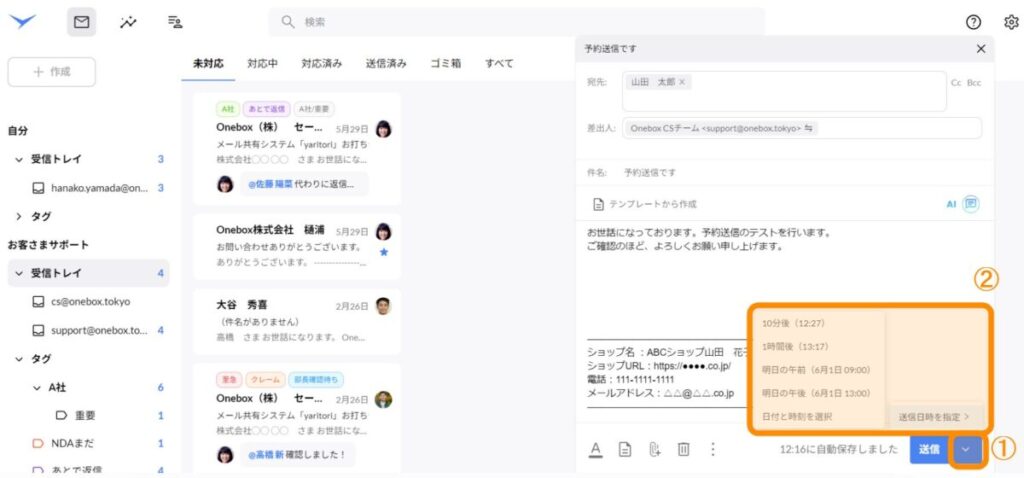1024x478 pixels.
Task: Click the help question mark icon
Action: [973, 22]
